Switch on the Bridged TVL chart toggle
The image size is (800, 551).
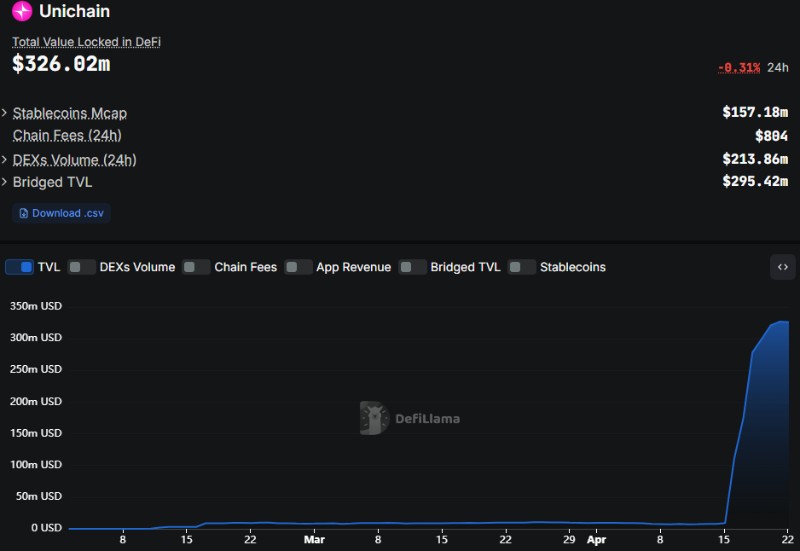click(412, 267)
